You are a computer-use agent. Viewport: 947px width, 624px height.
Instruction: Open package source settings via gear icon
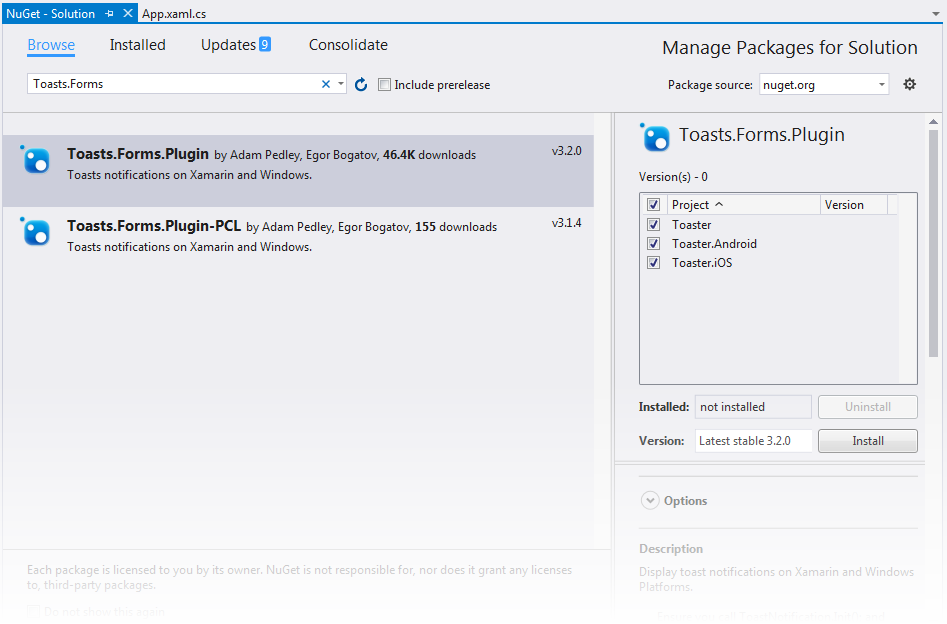909,84
